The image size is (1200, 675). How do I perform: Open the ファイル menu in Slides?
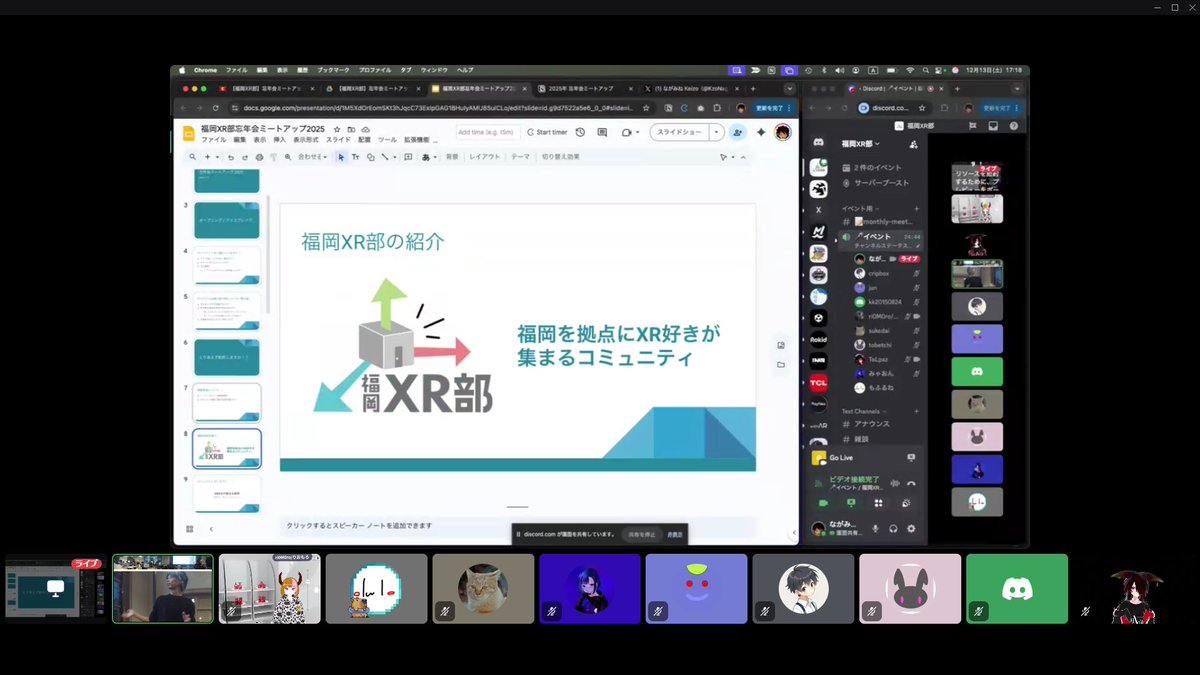click(214, 140)
